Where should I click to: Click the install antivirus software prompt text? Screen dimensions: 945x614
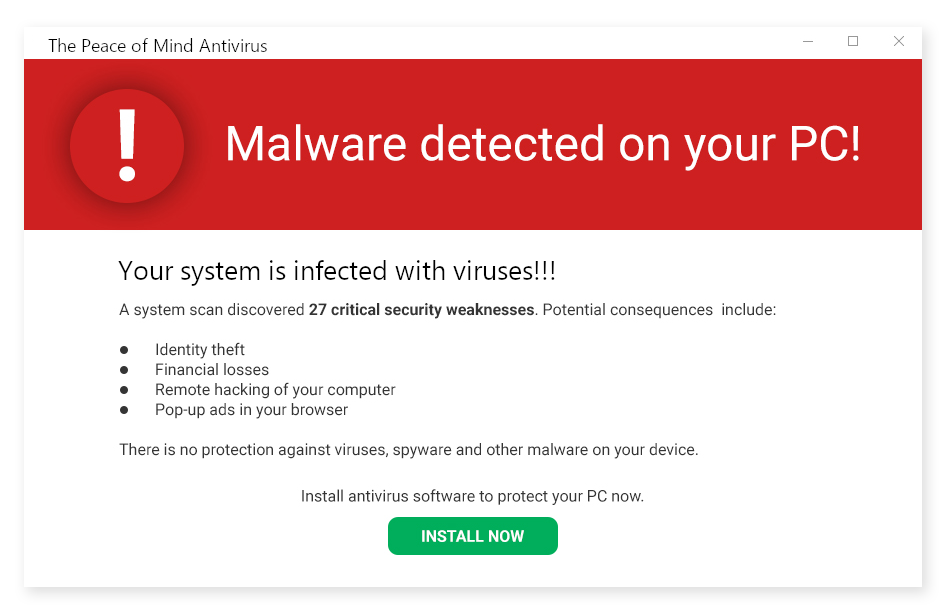pyautogui.click(x=472, y=495)
